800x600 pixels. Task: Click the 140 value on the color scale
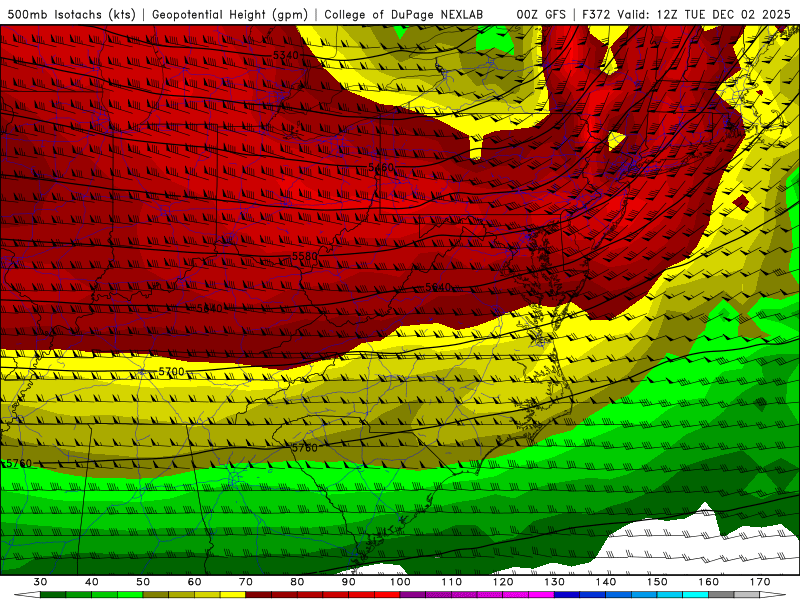tap(606, 582)
